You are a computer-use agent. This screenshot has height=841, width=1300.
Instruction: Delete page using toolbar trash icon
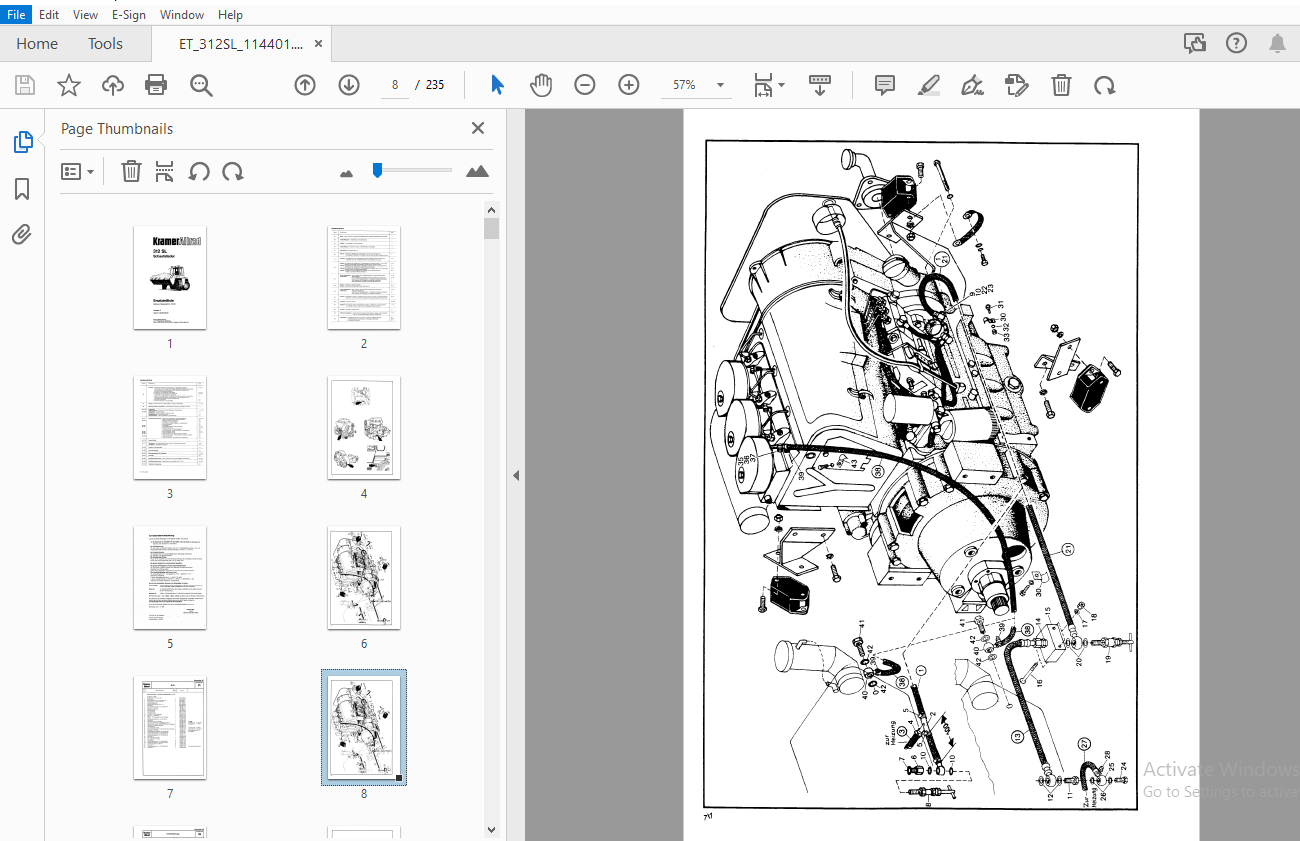pos(1061,85)
